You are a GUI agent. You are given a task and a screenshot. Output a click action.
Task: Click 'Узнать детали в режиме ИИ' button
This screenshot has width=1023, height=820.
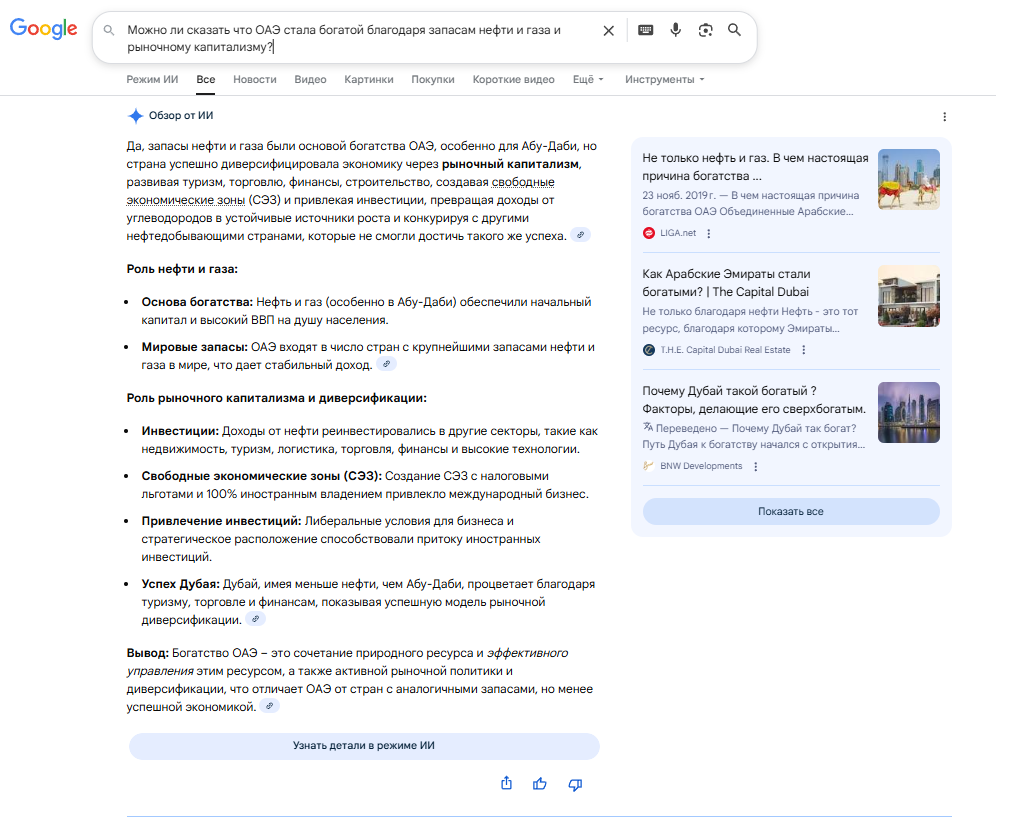click(364, 746)
